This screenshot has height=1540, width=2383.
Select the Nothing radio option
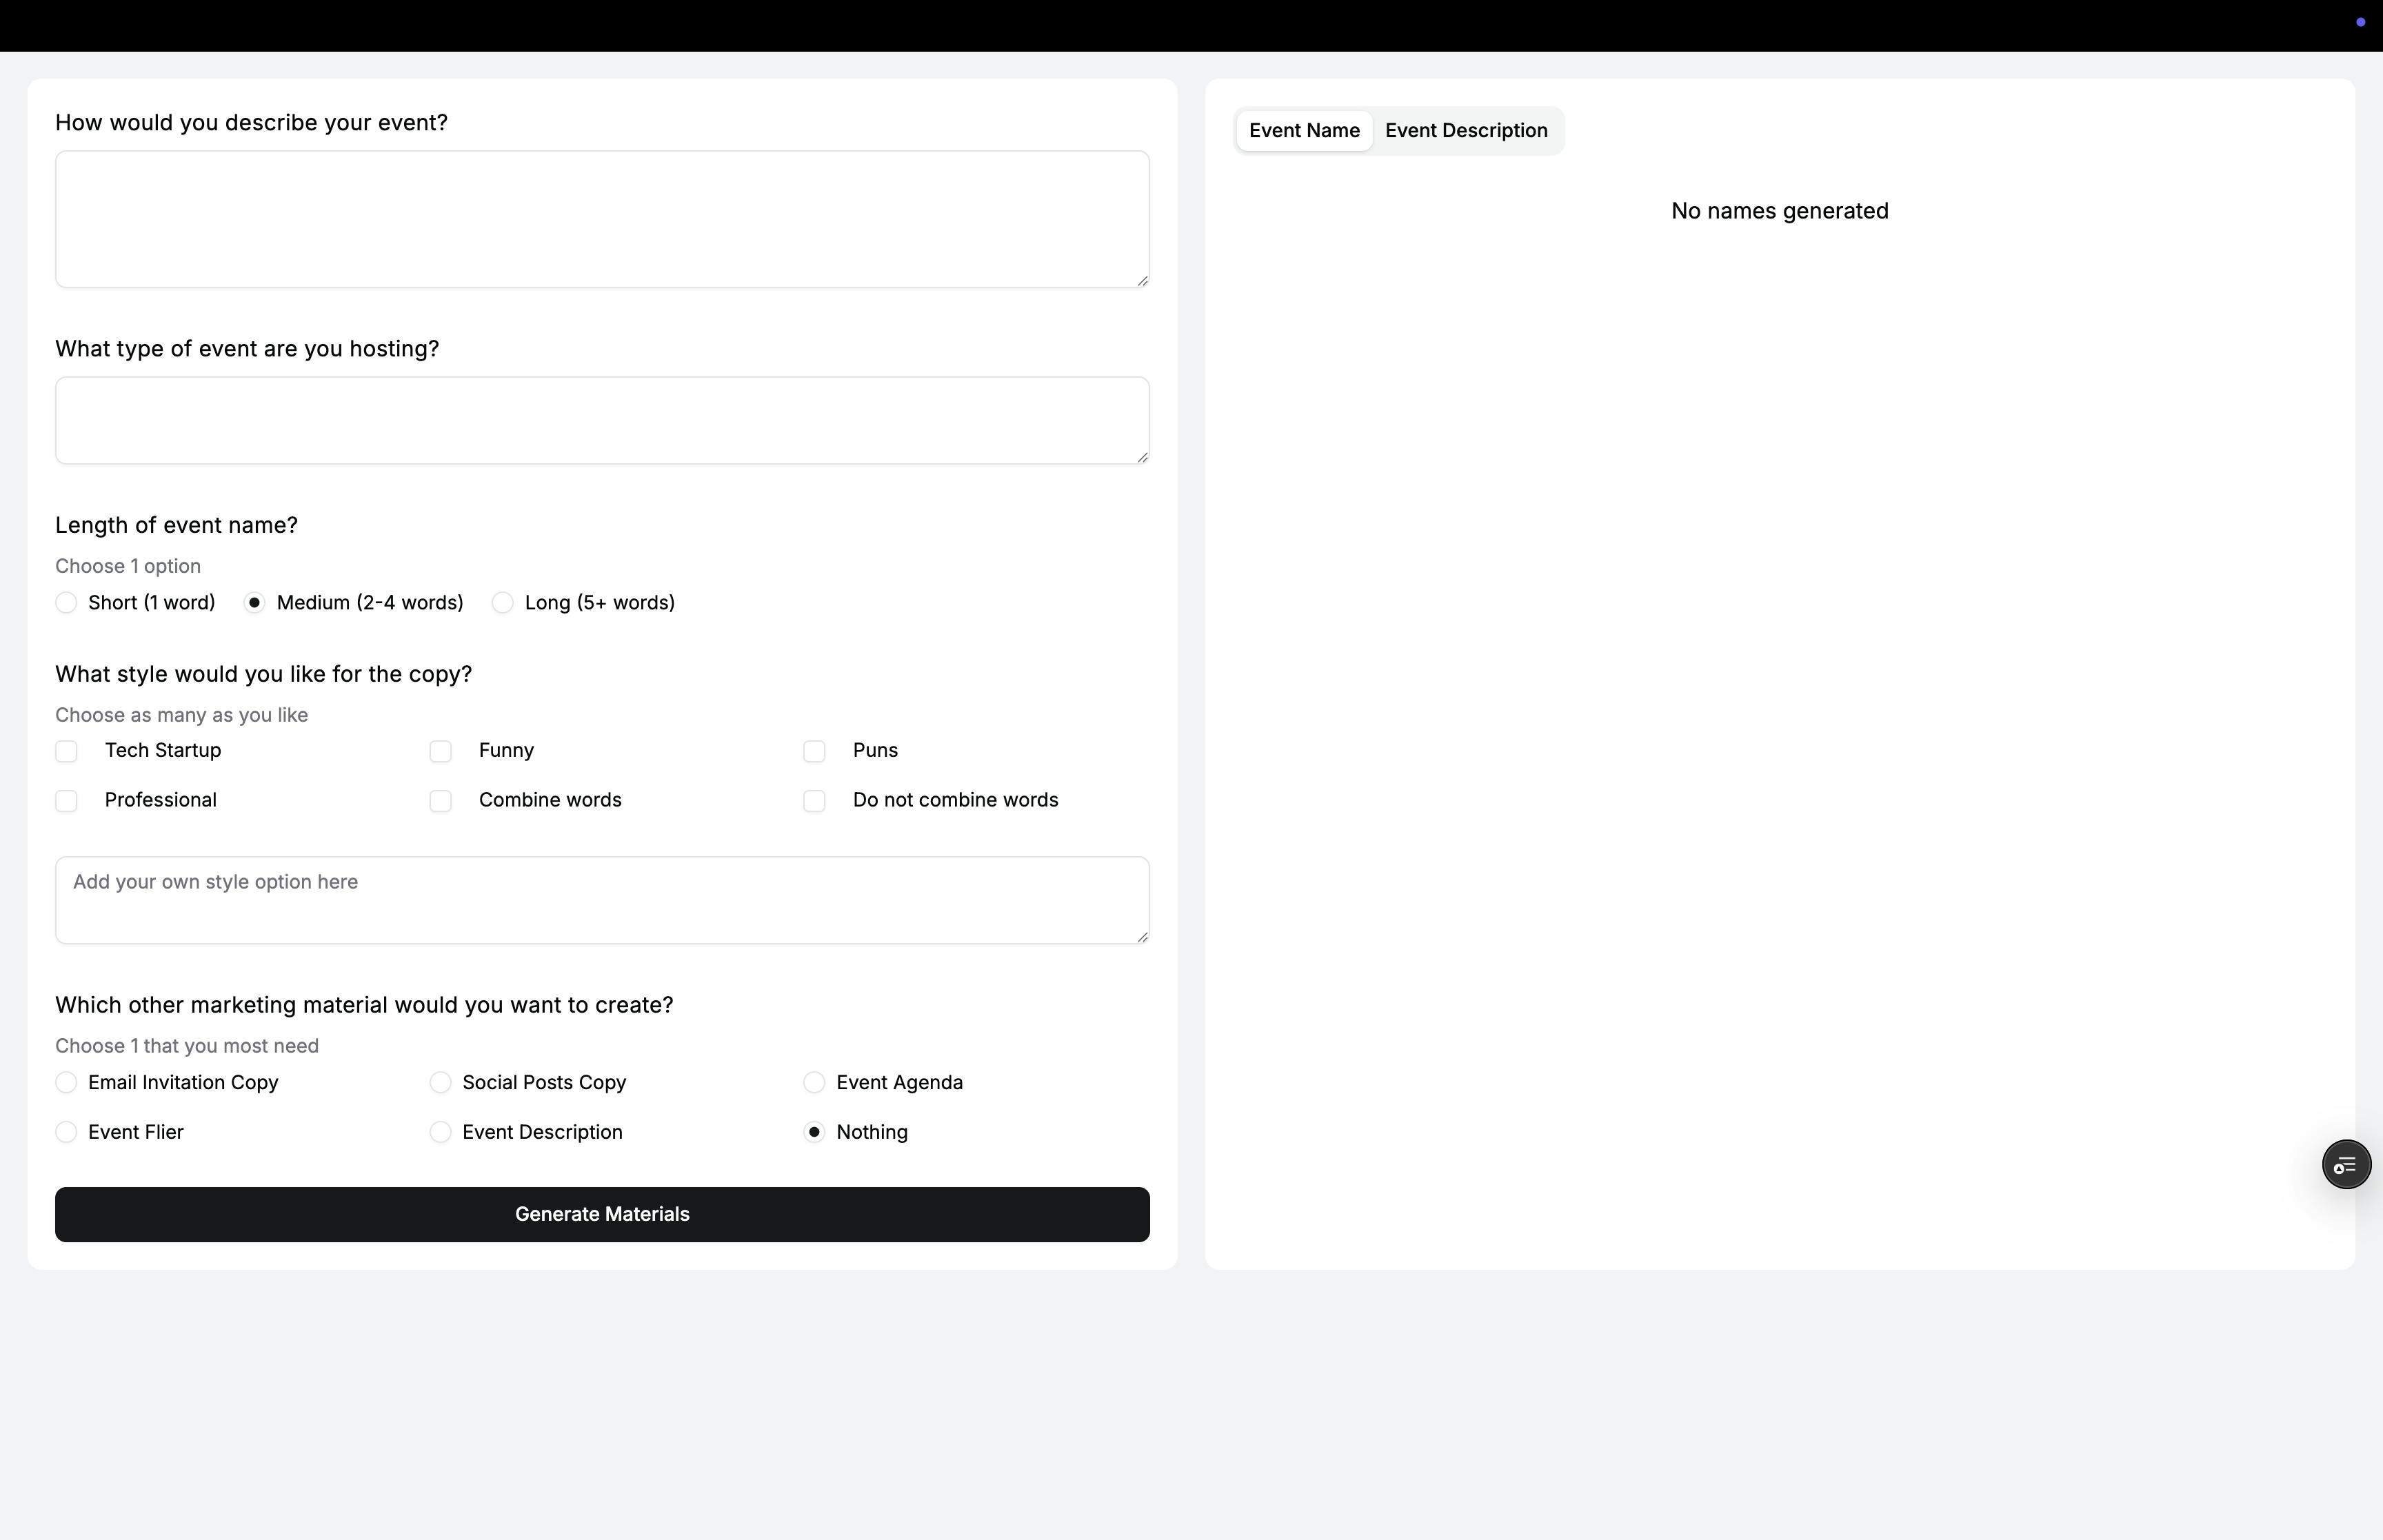pos(814,1133)
